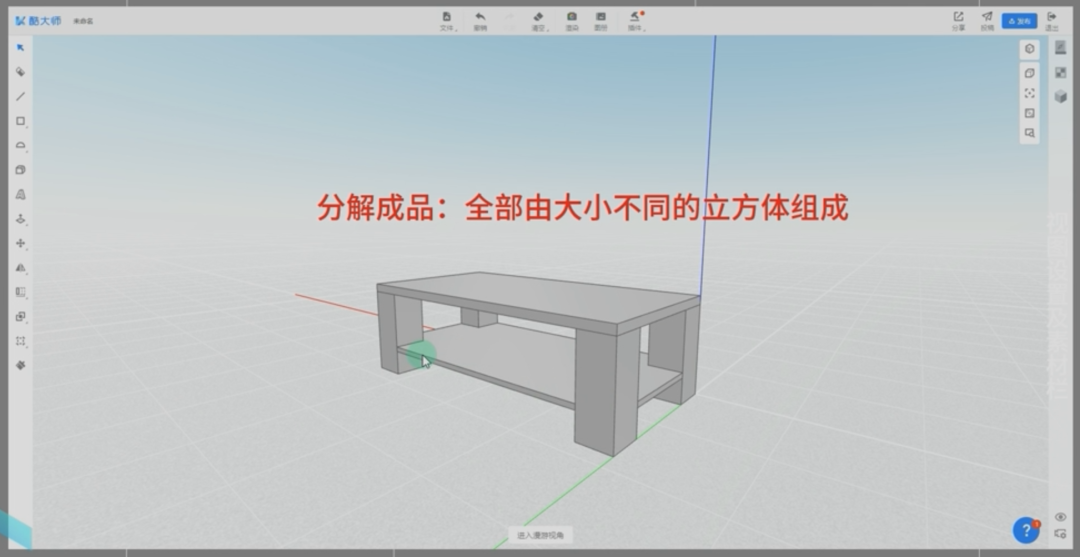
Task: Click the 进入漫游视角 roaming view button
Action: tap(541, 535)
